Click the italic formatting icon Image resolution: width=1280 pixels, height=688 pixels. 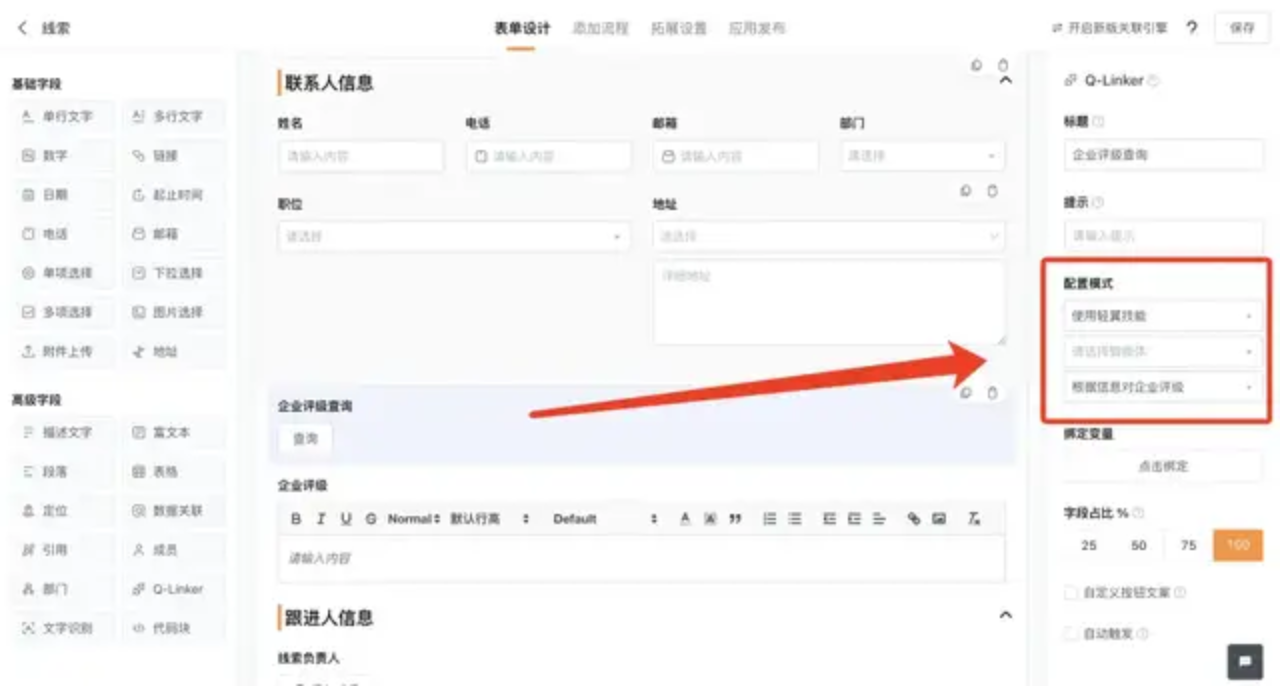321,519
